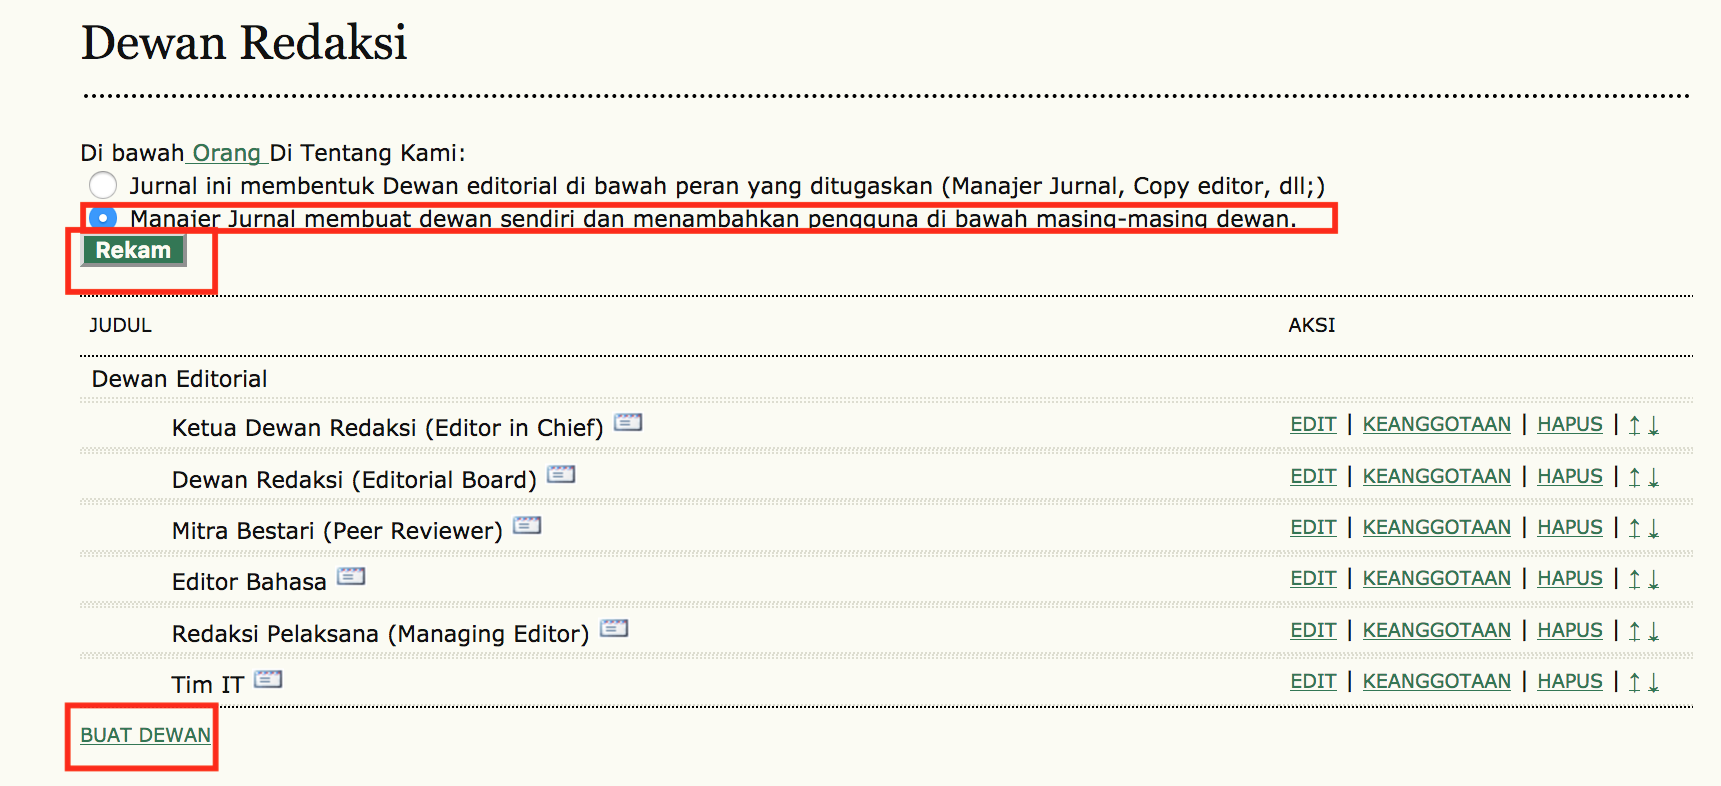Click the email icon beside Mitra Bestari
Viewport: 1721px width, 786px height.
(x=527, y=525)
